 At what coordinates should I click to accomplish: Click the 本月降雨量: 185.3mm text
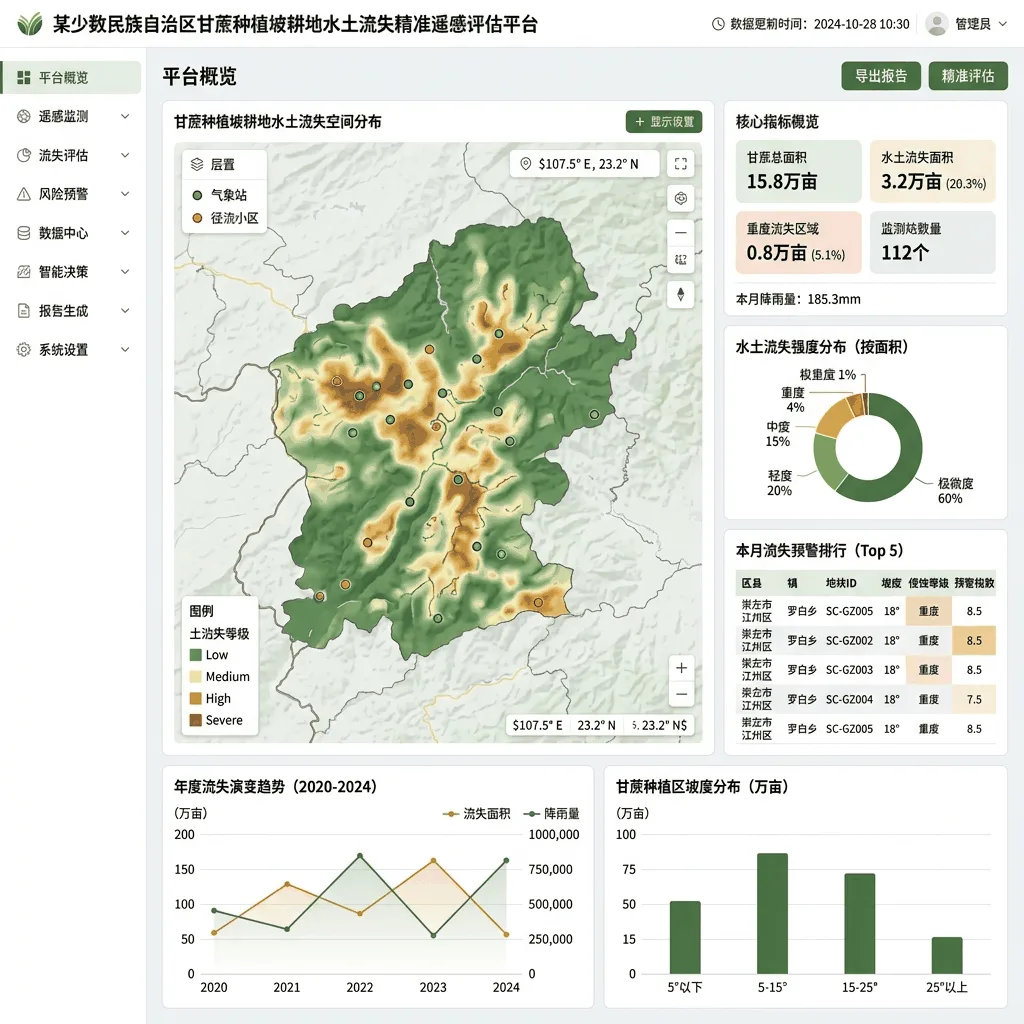[x=798, y=299]
